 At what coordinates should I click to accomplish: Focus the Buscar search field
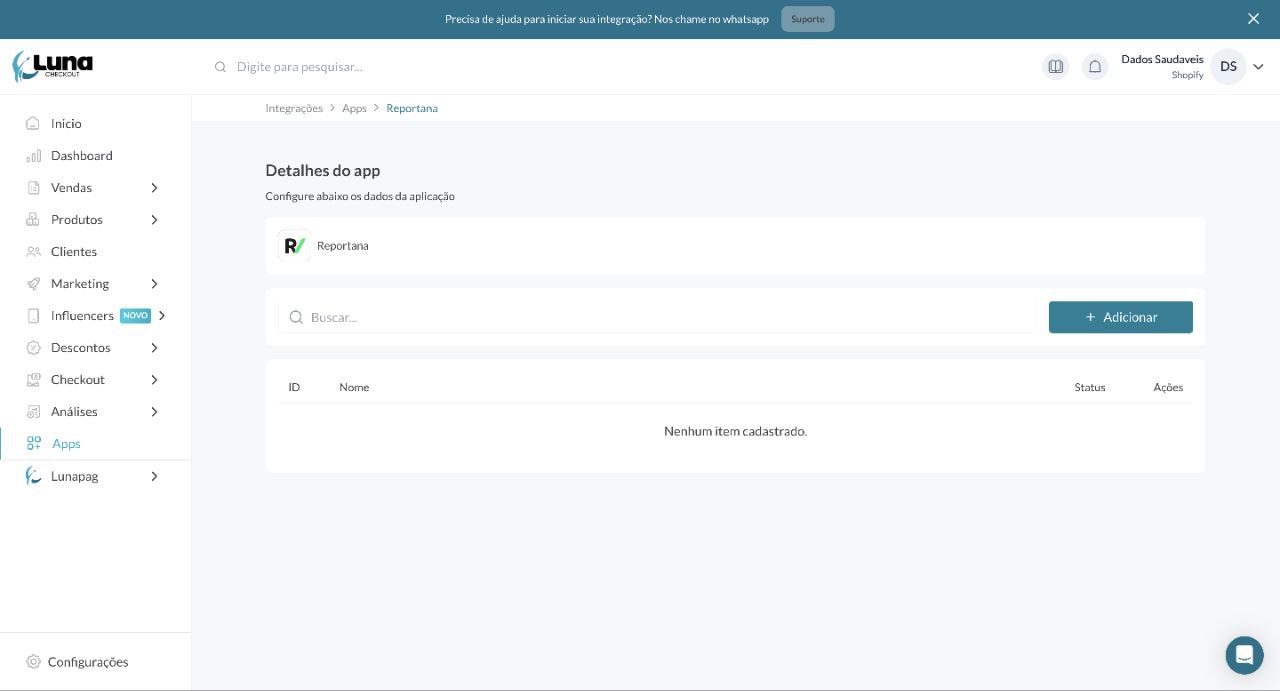click(660, 317)
